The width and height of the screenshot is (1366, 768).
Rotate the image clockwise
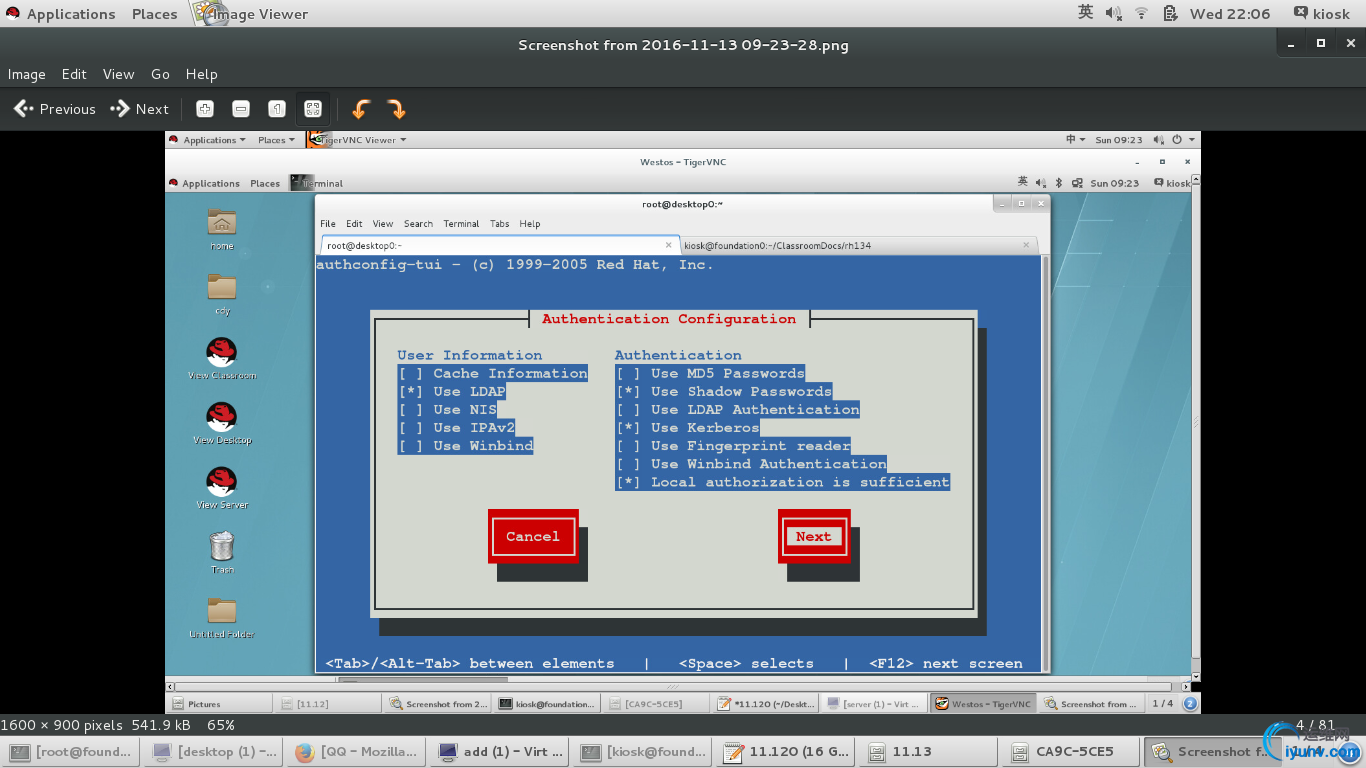pos(396,109)
